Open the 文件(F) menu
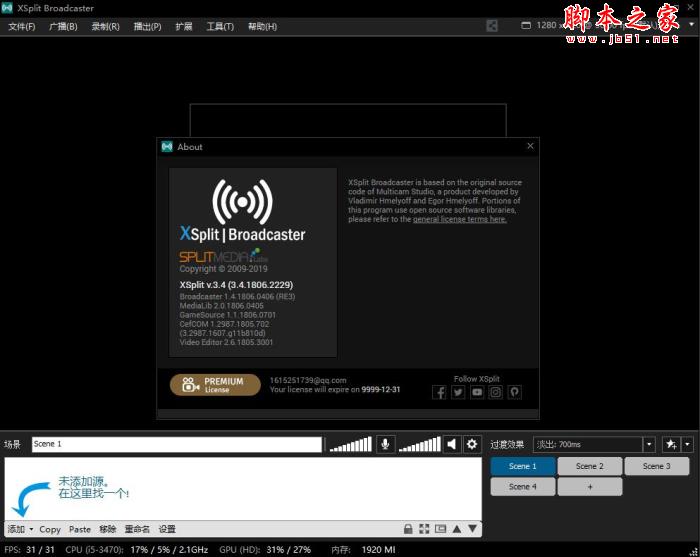 pos(21,26)
